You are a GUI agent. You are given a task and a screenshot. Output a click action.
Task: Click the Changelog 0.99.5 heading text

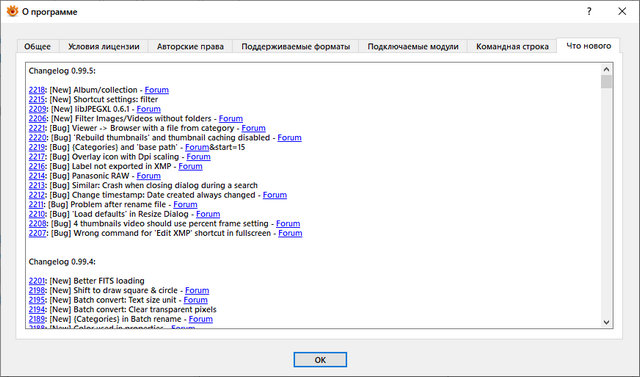[x=62, y=71]
